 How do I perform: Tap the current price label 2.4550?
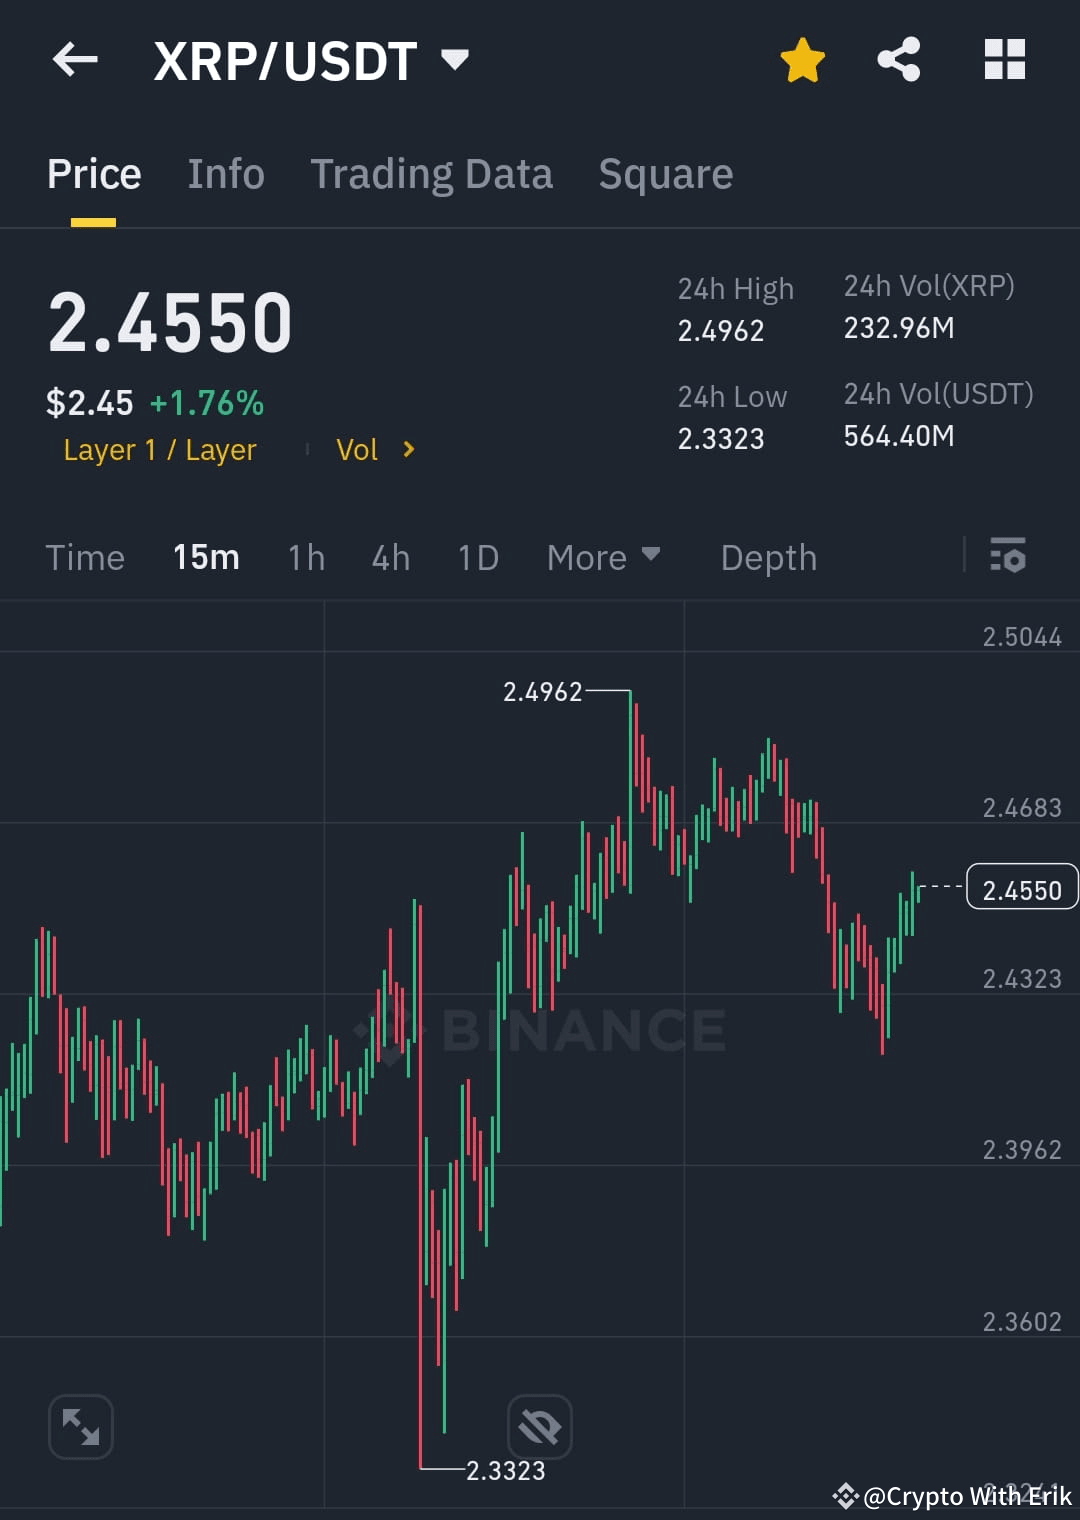pyautogui.click(x=1021, y=888)
